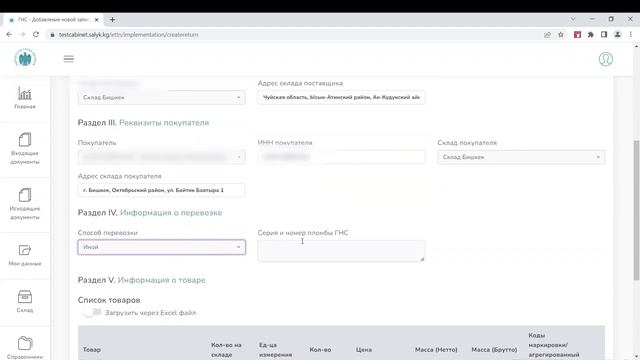This screenshot has width=640, height=360.
Task: Click the Коды маркировки column header
Action: (554, 345)
